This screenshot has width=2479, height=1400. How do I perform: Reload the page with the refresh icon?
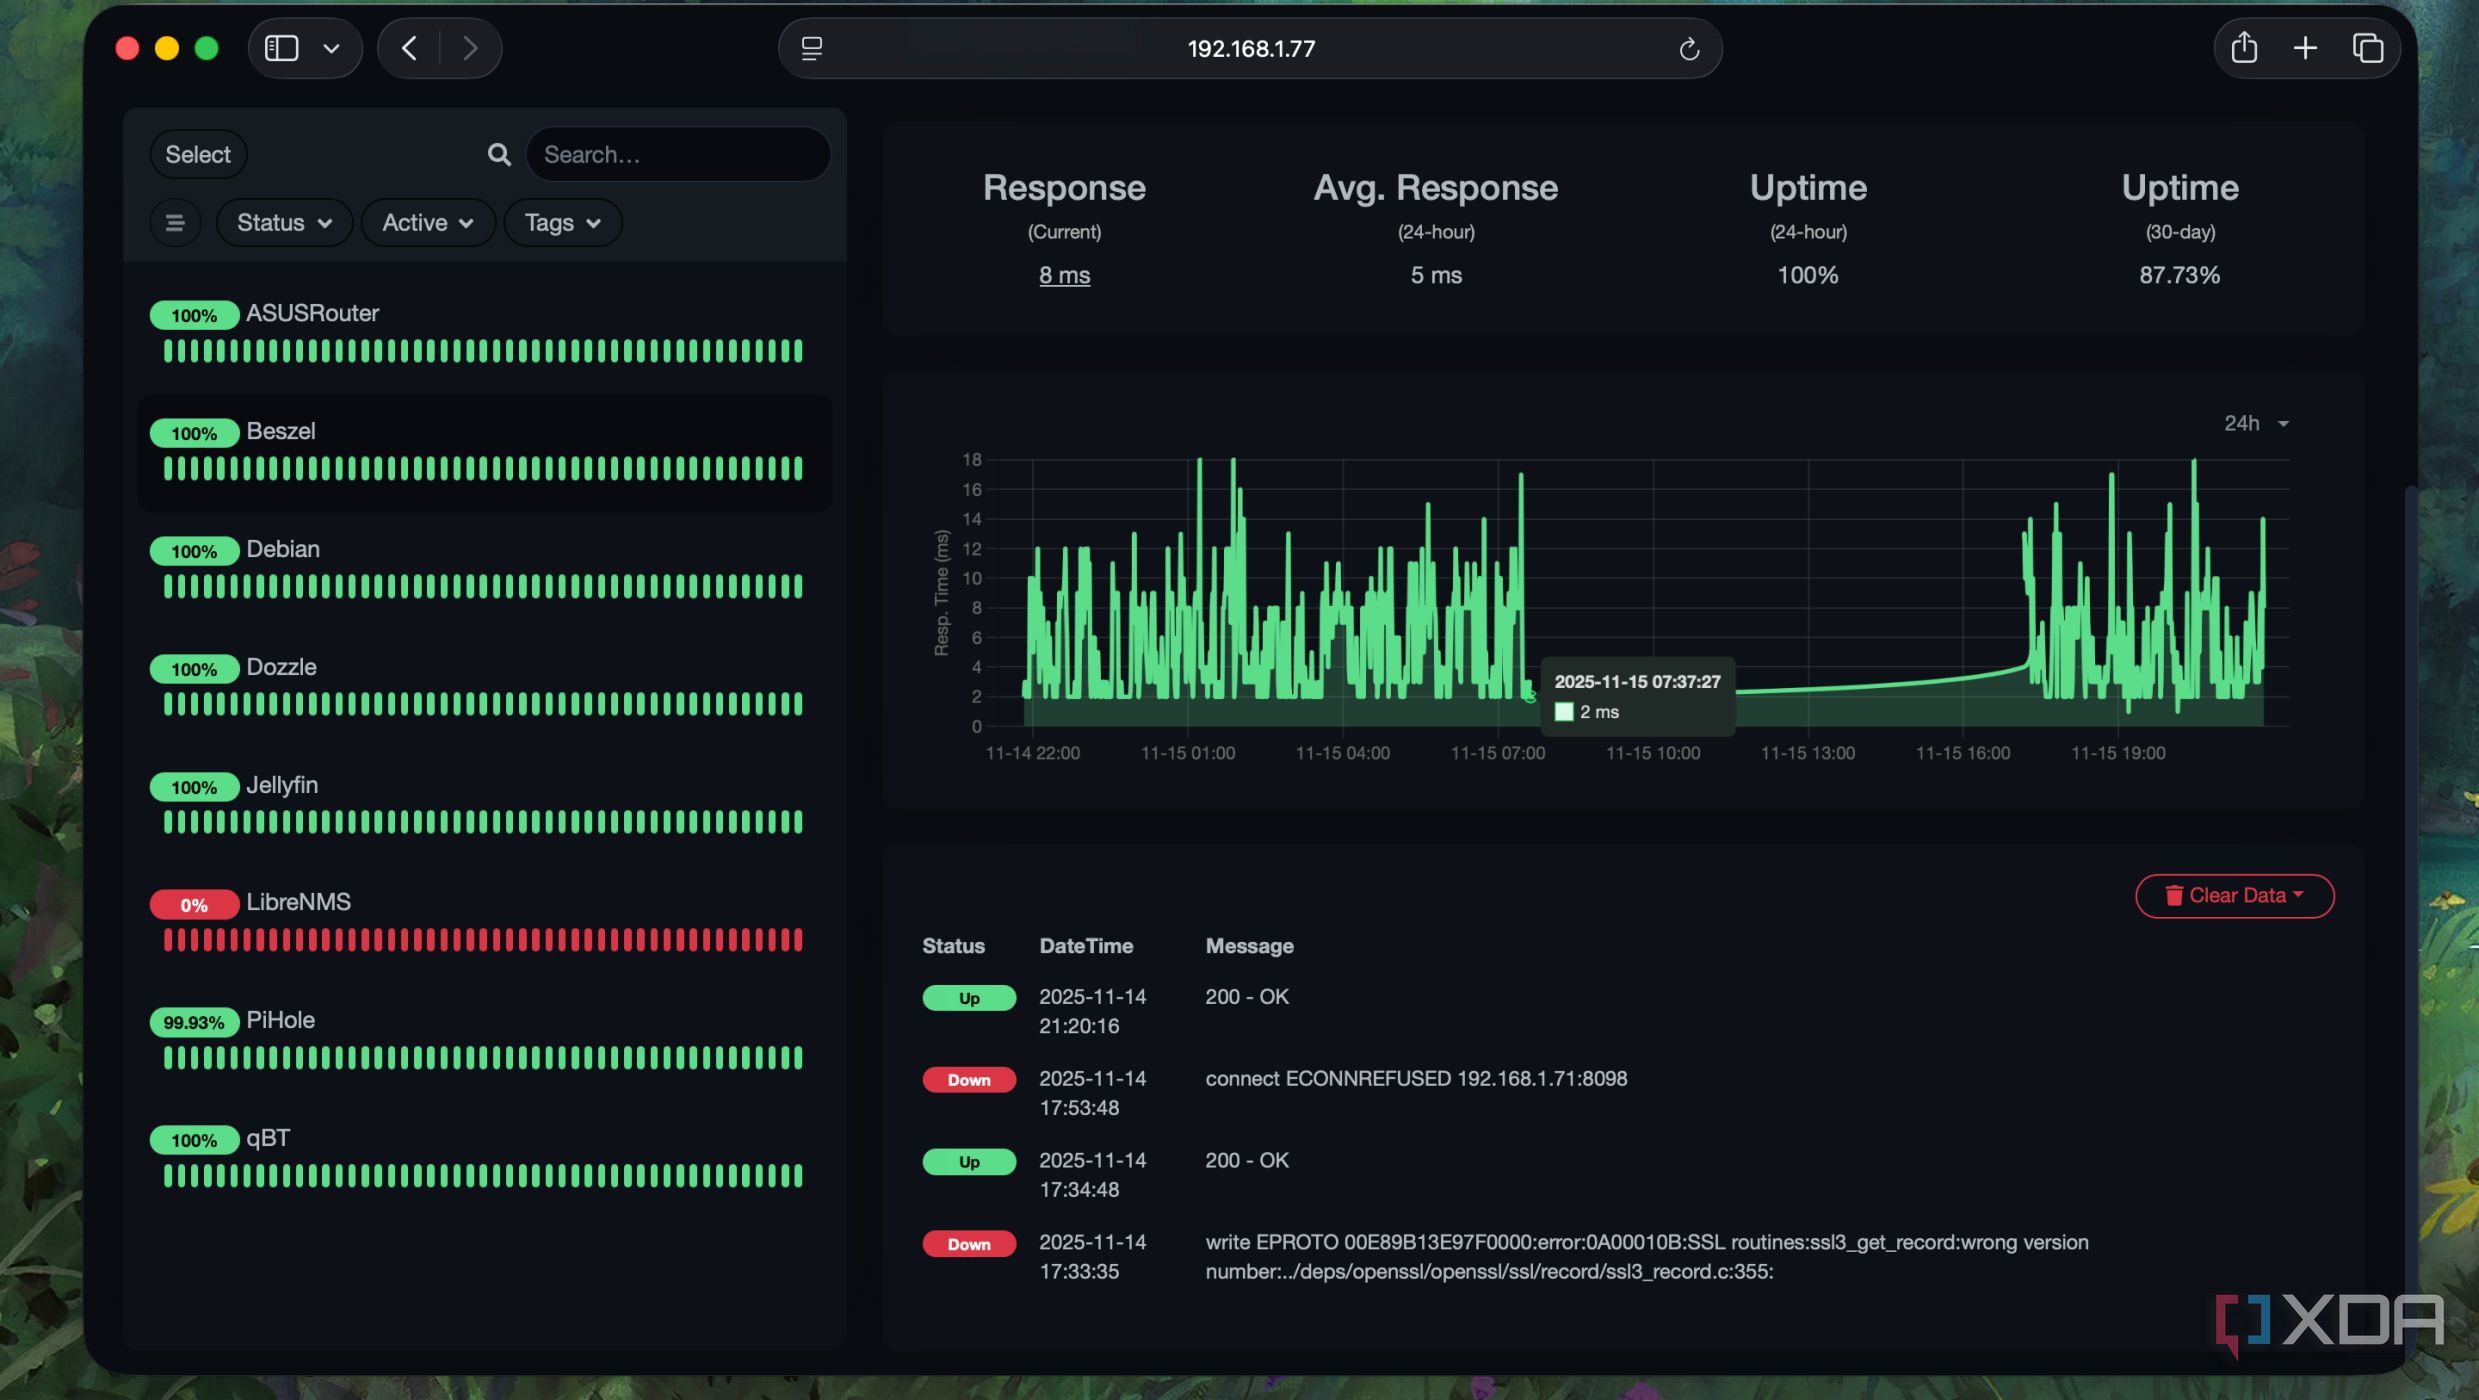(1689, 48)
